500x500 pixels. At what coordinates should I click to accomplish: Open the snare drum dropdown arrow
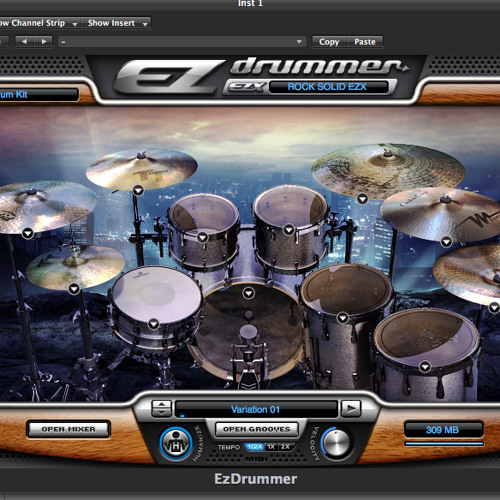[153, 324]
